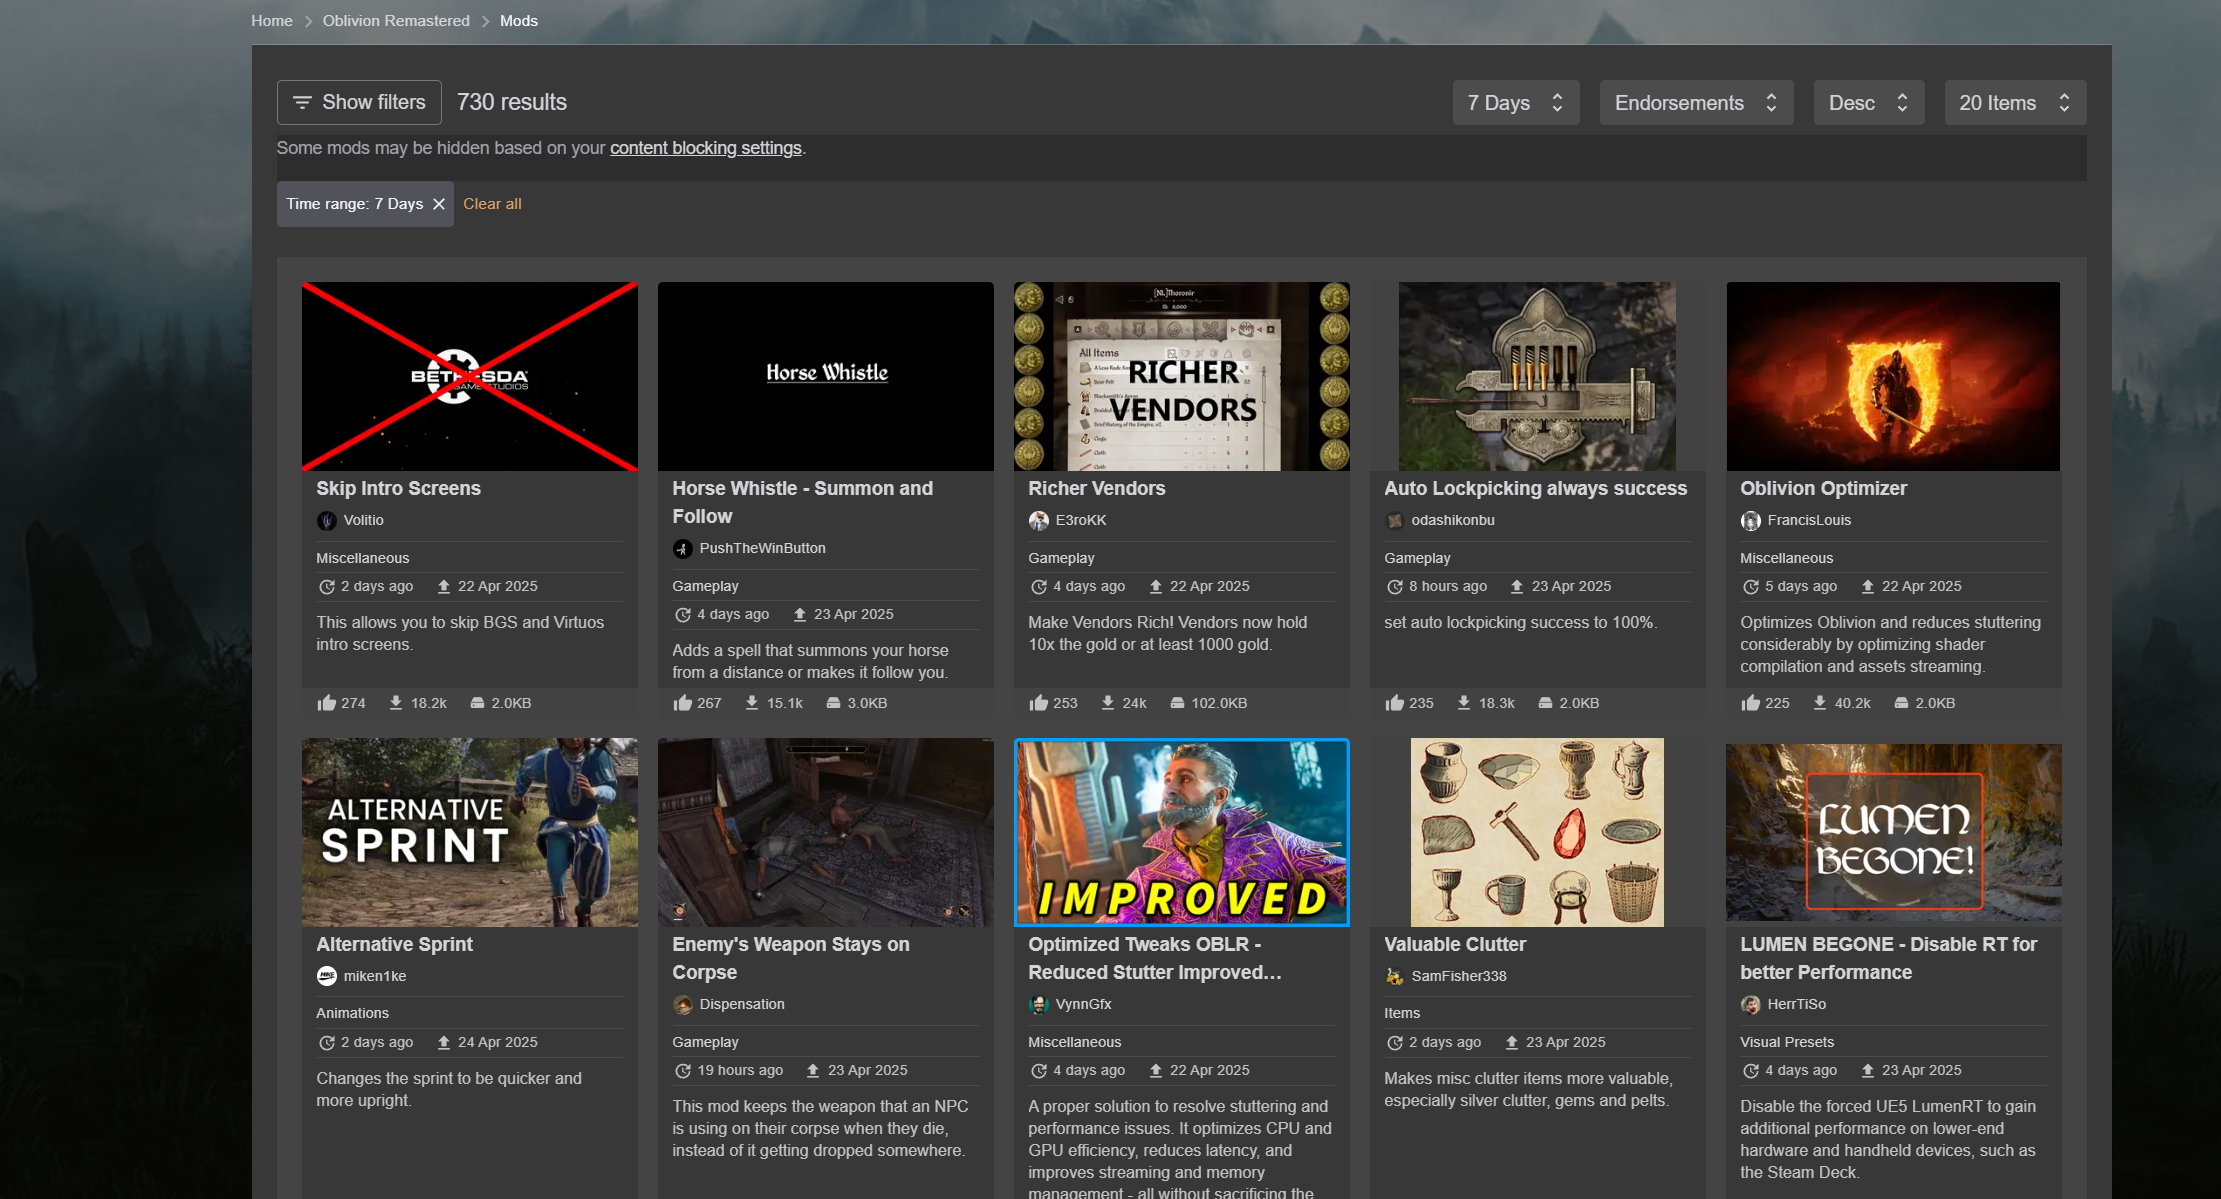This screenshot has width=2221, height=1199.
Task: Open the Horse Whistle mod thumbnail
Action: 826,376
